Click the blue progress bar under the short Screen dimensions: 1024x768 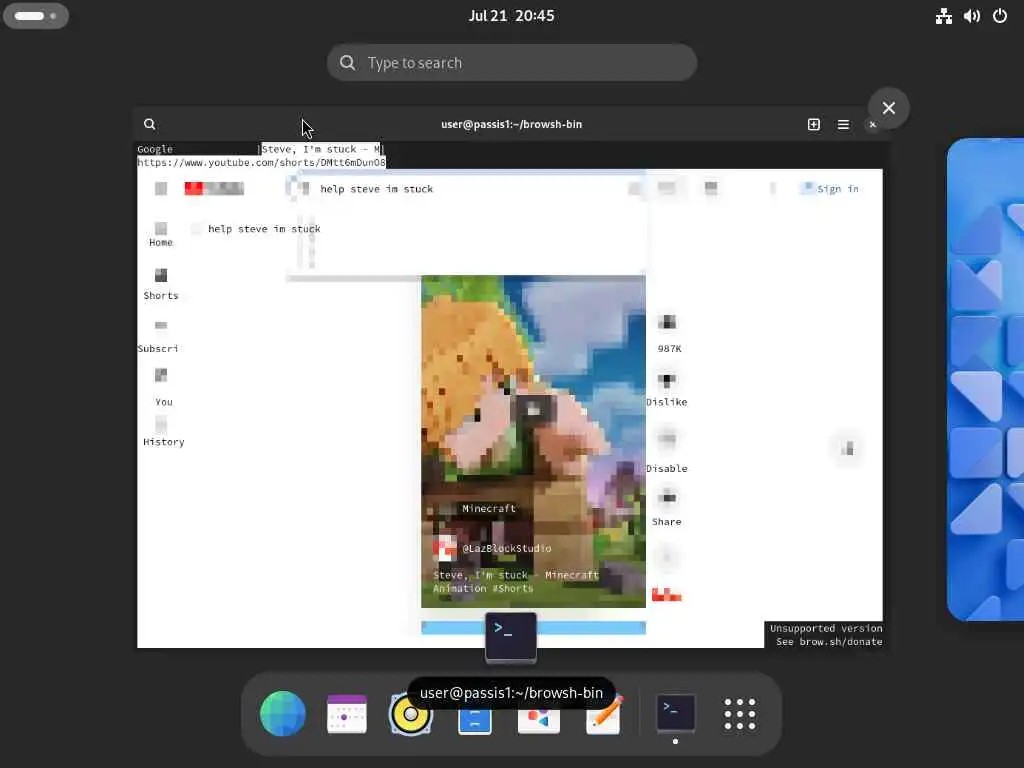533,628
